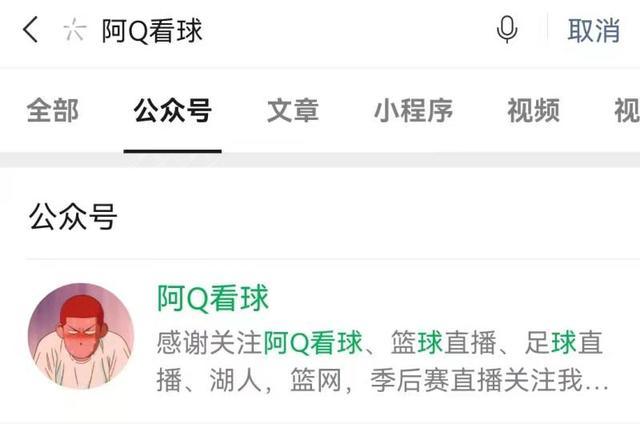Click the 取消 cancel button
The height and width of the screenshot is (424, 640).
[594, 30]
